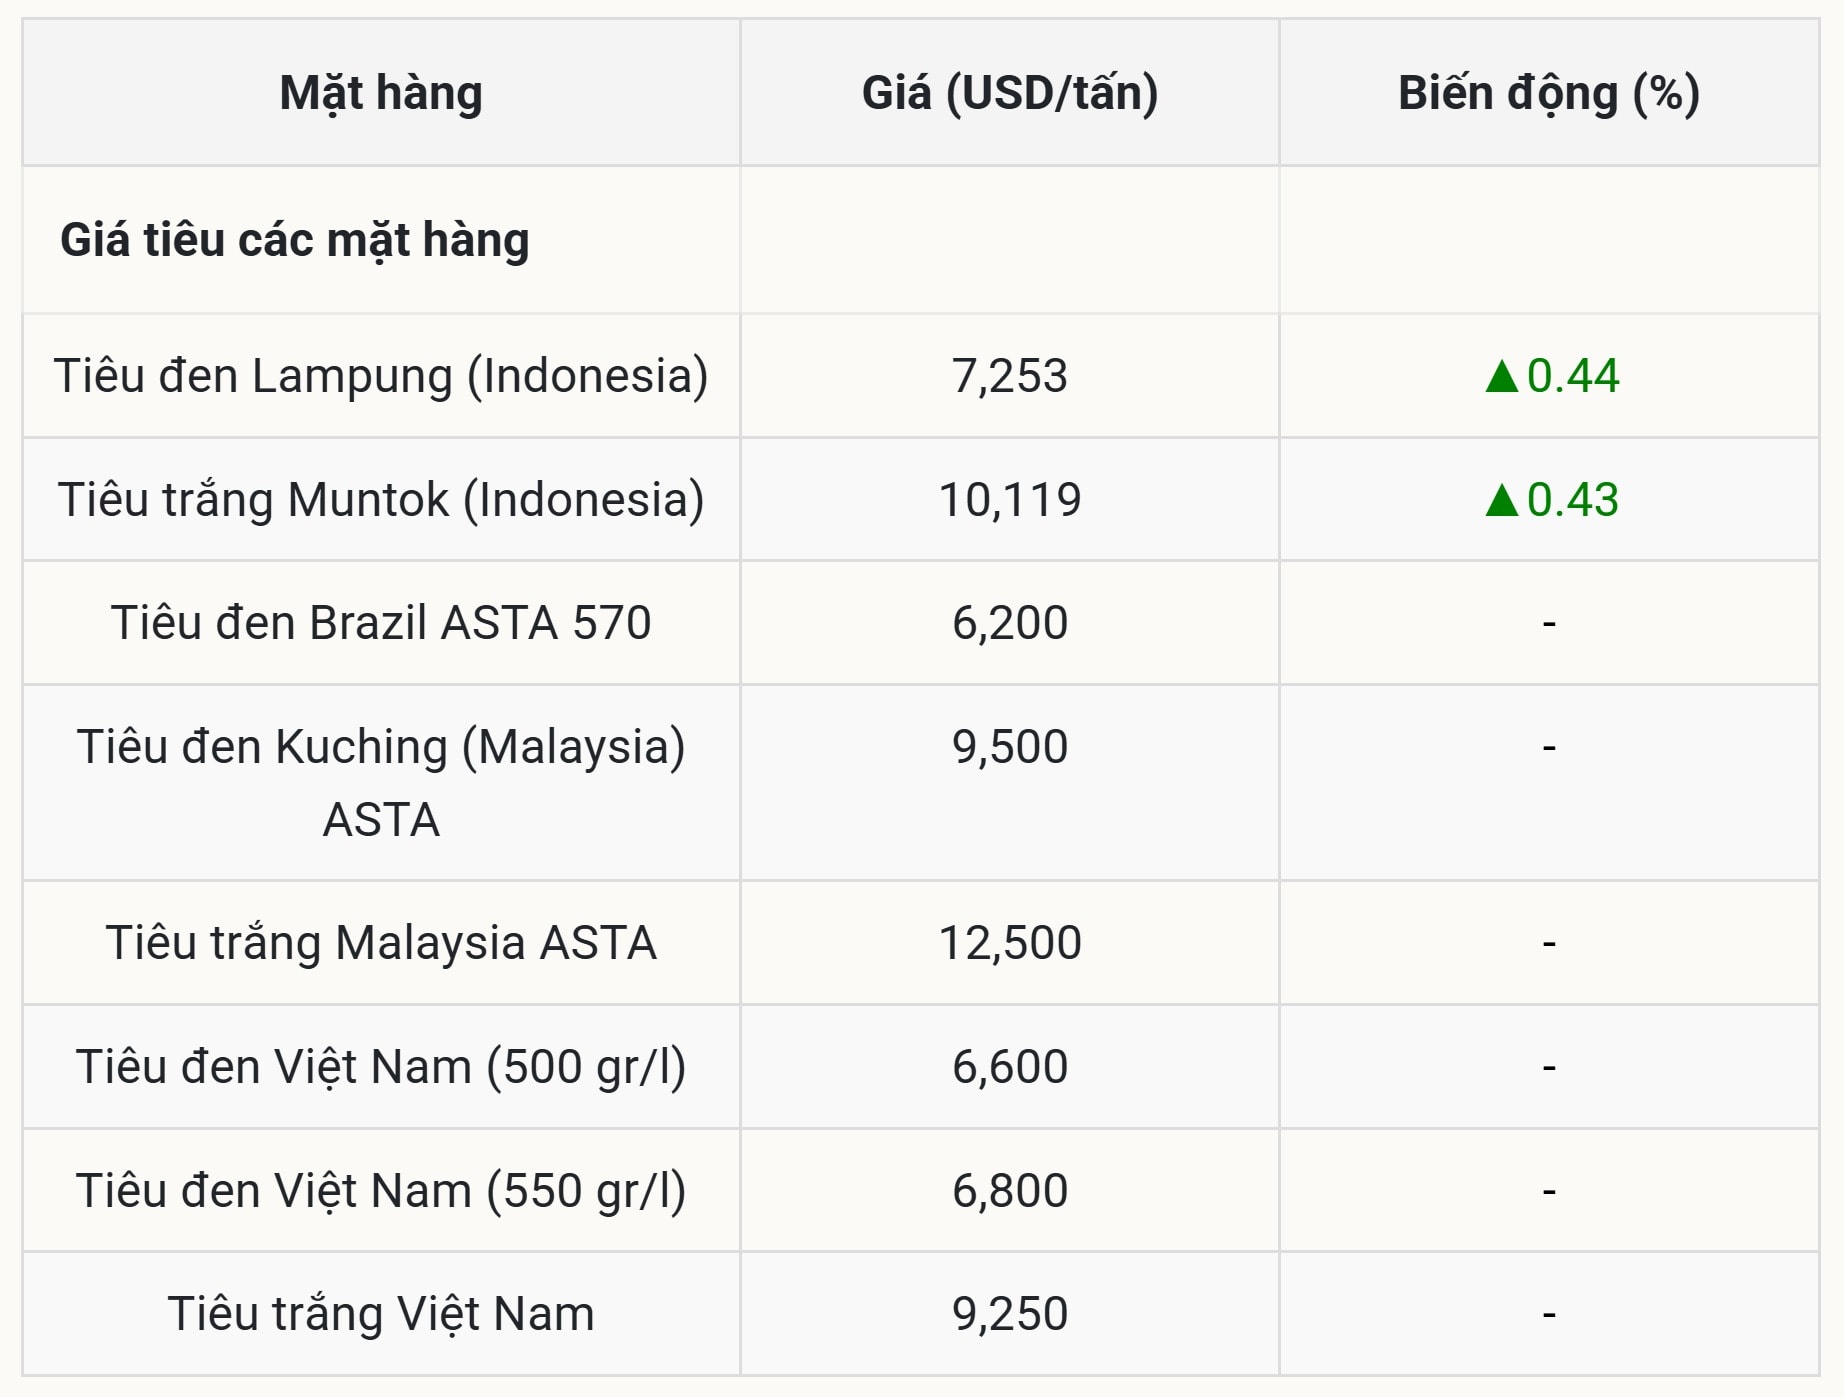Select the Giá (USD/tấn) column header
The height and width of the screenshot is (1397, 1844).
pos(1010,92)
